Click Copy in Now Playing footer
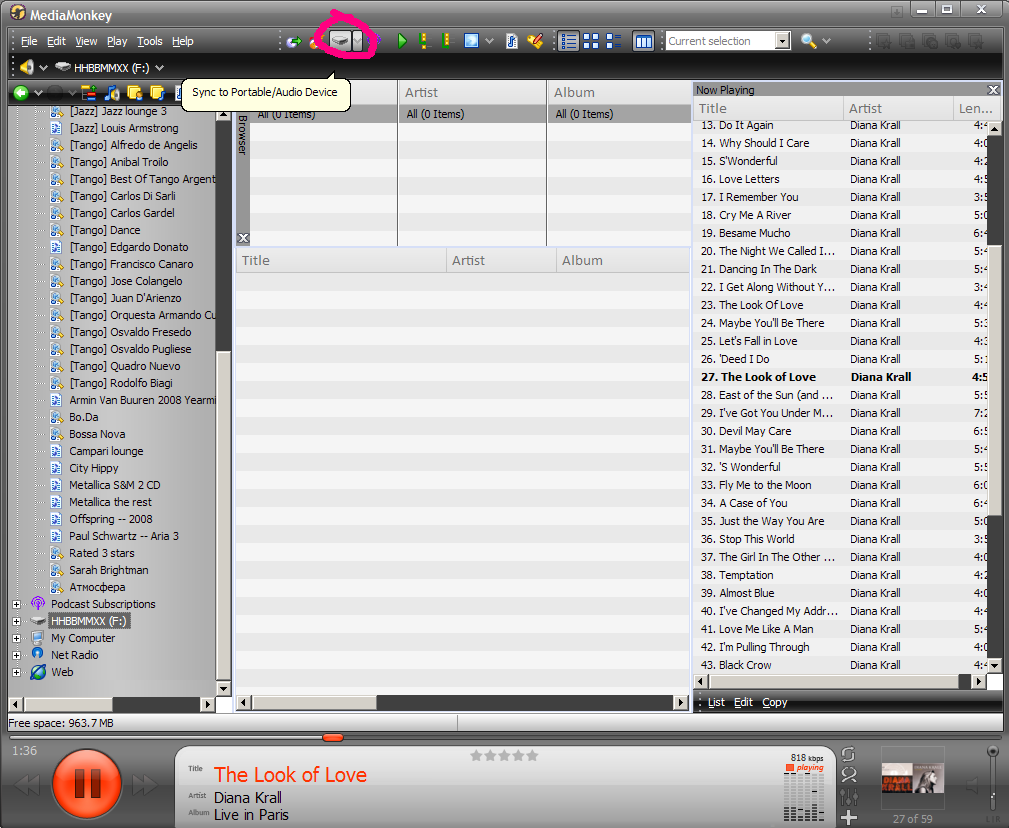 (x=775, y=703)
